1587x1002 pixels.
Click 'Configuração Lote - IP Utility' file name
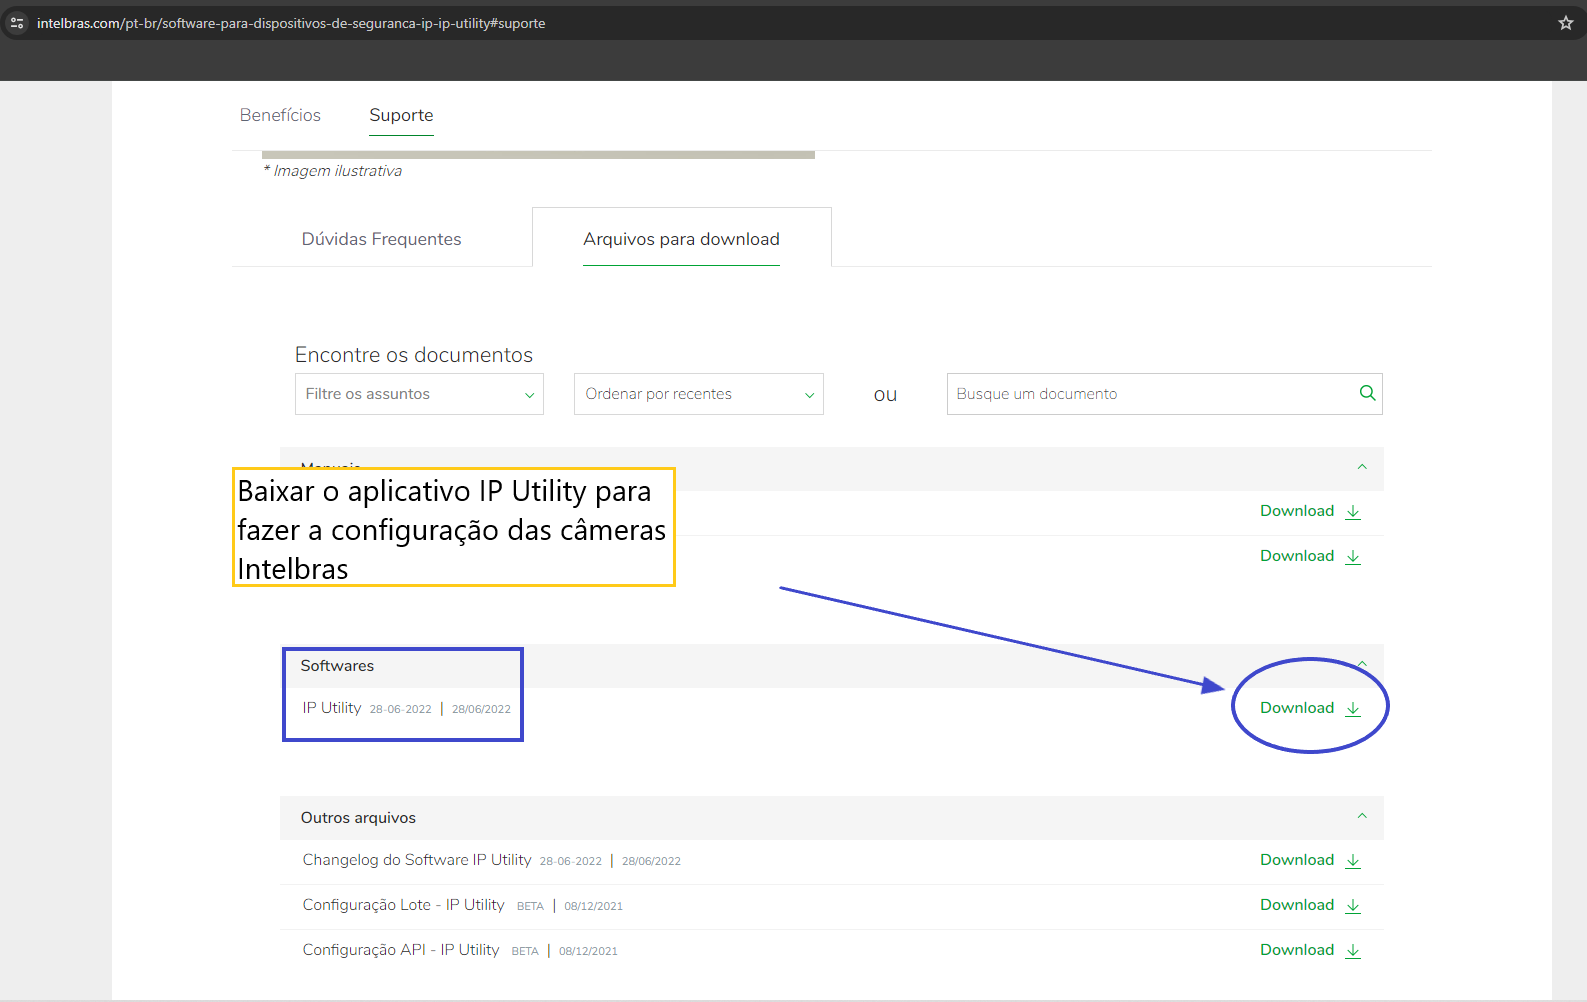pos(403,905)
